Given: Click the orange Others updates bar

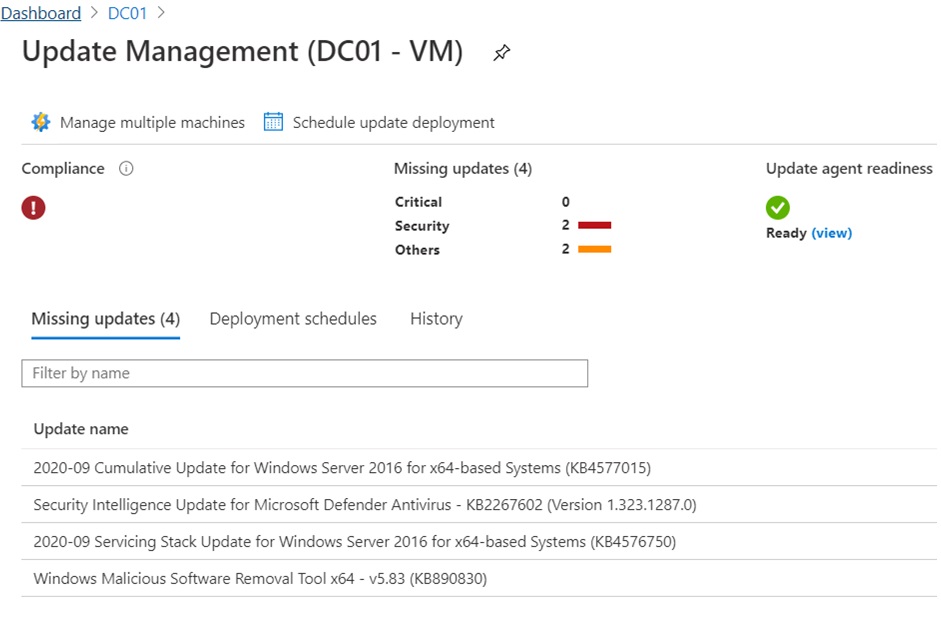Looking at the screenshot, I should click(x=594, y=250).
